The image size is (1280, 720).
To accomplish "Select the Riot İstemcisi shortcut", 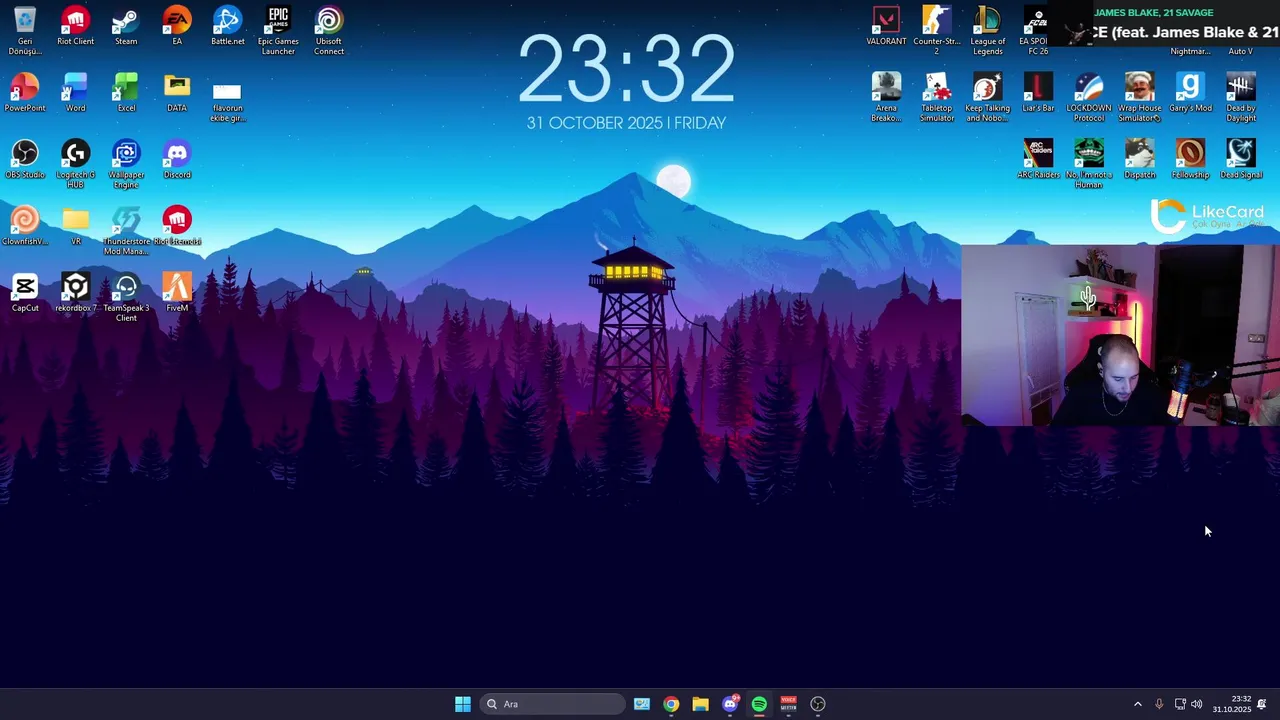I will point(177,226).
